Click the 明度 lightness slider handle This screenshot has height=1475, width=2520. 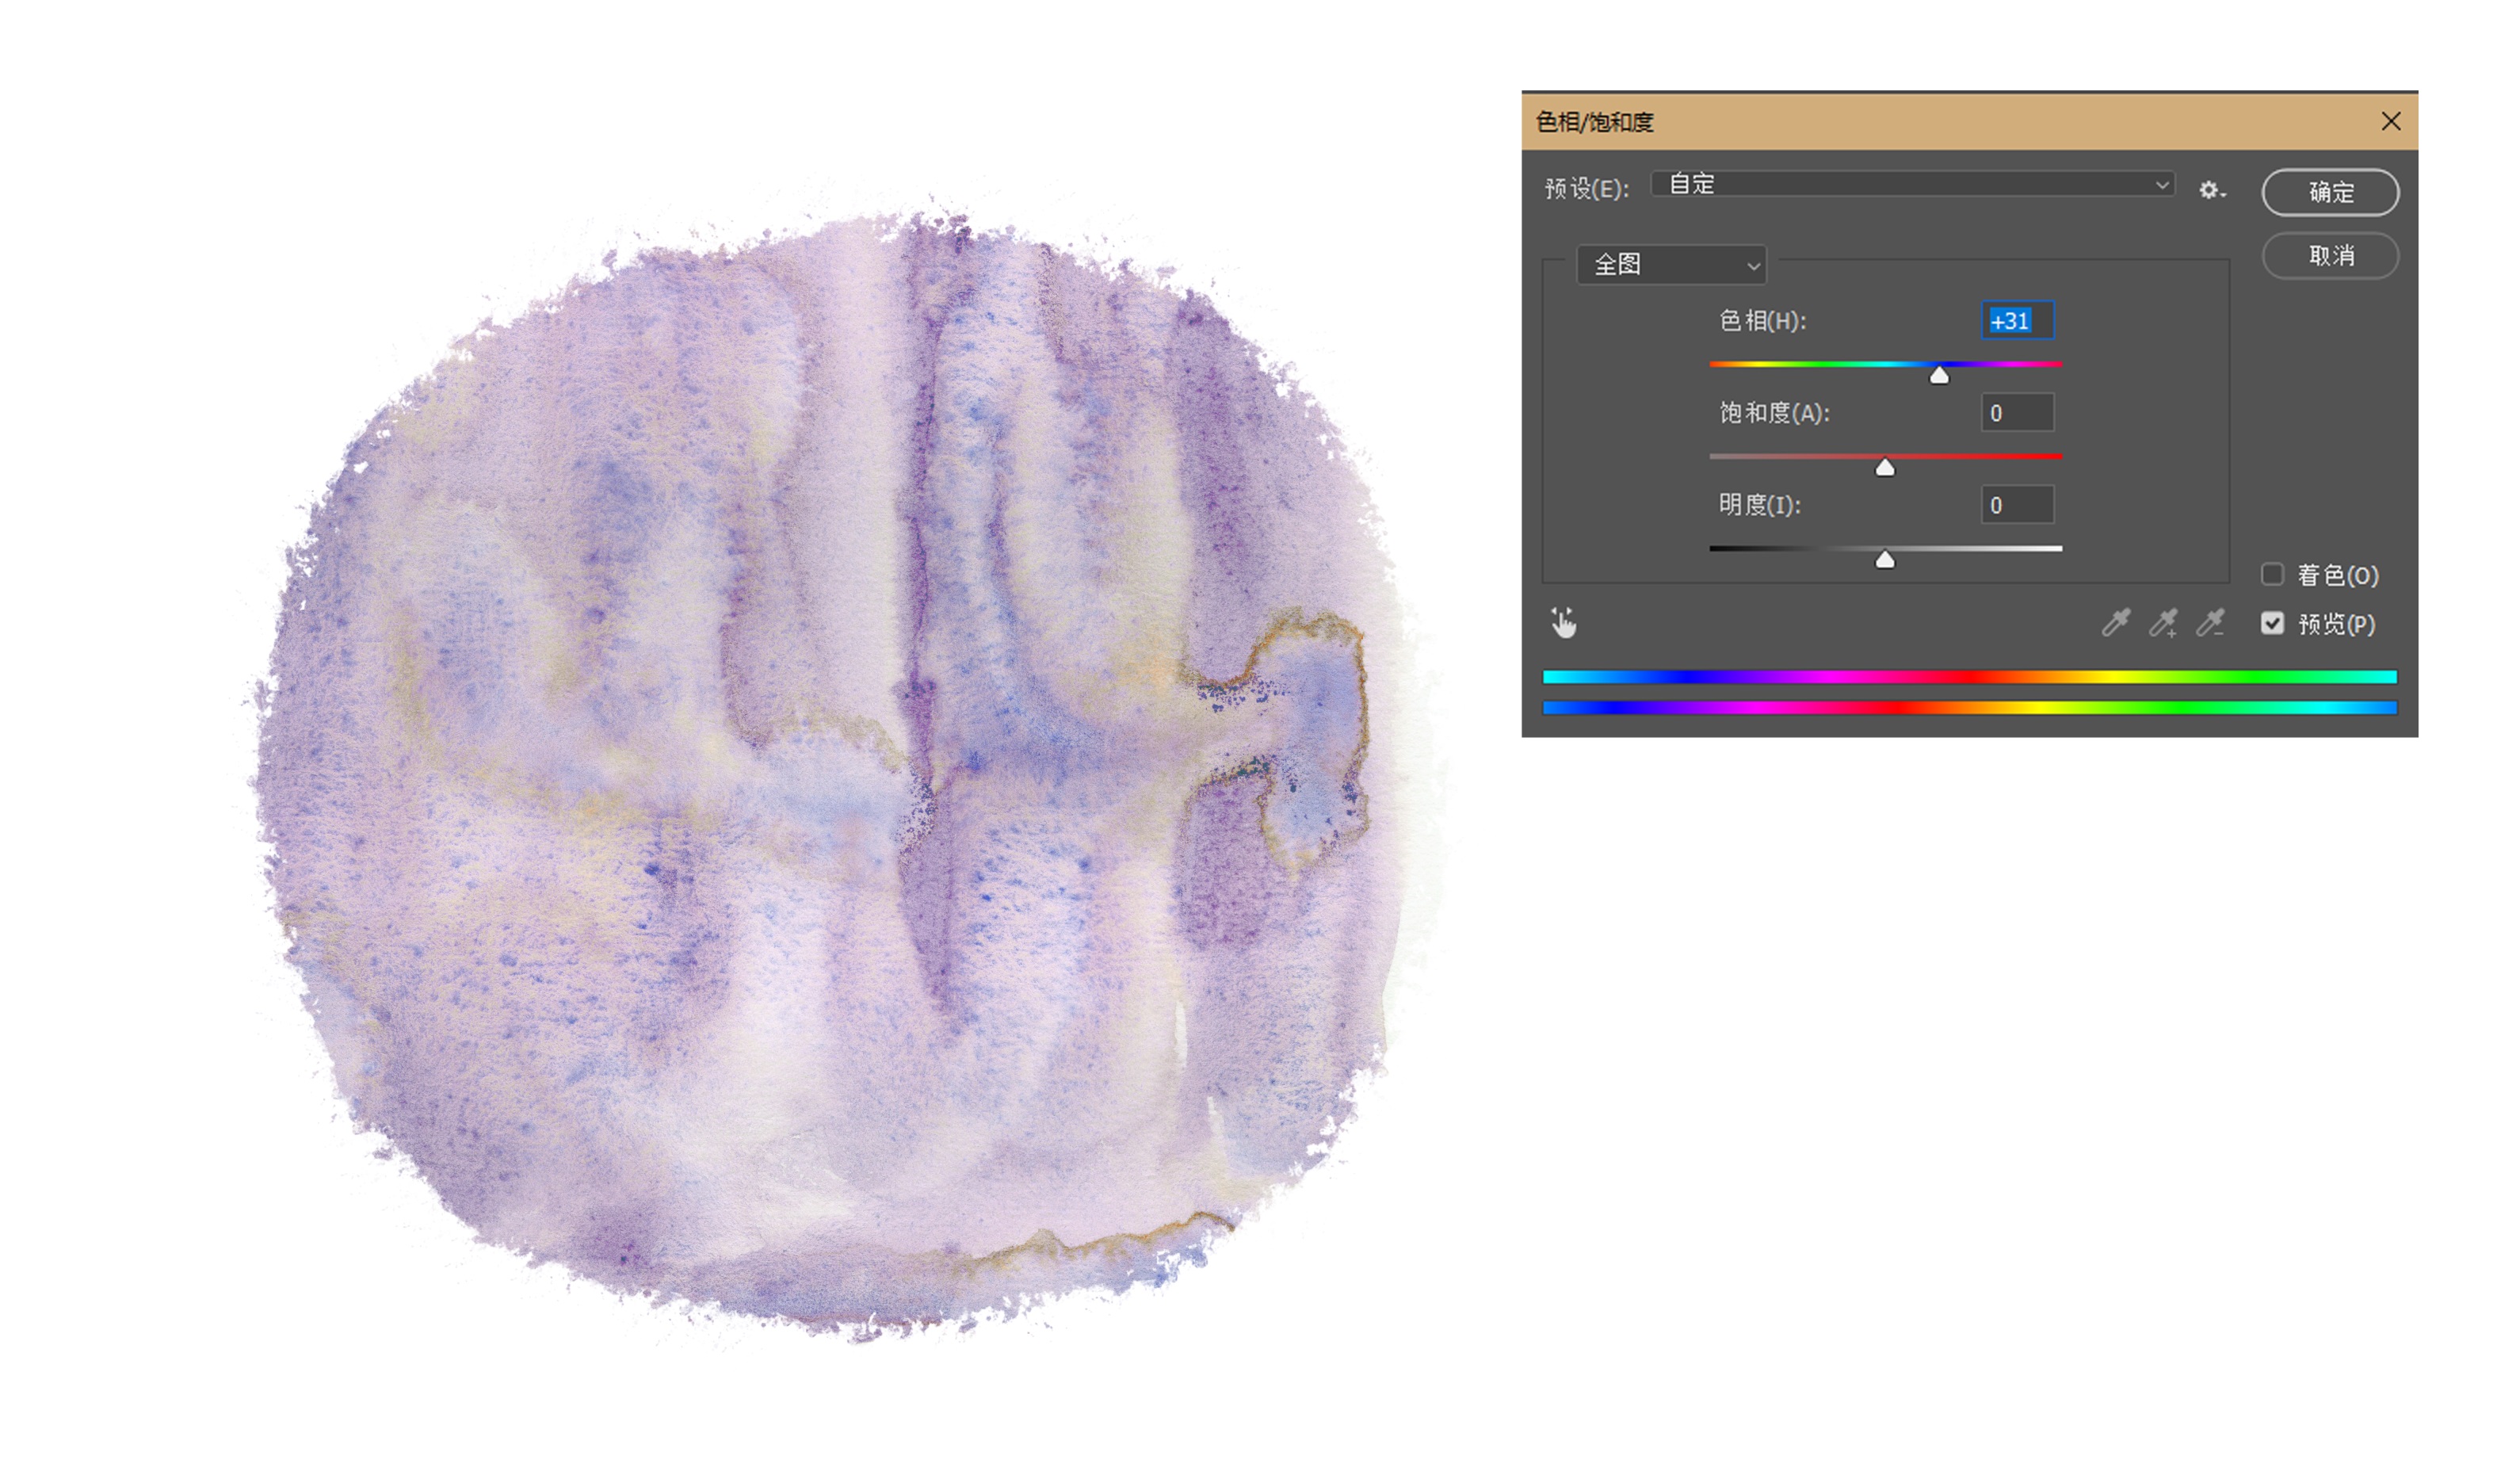pyautogui.click(x=1885, y=560)
